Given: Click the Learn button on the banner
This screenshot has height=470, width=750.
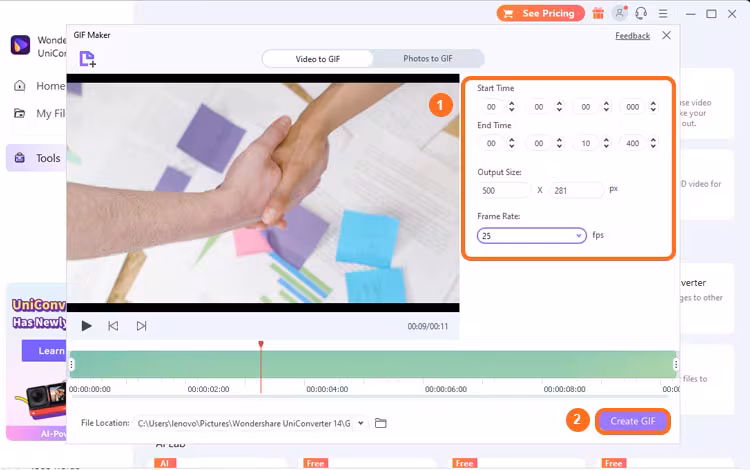Looking at the screenshot, I should tap(44, 351).
